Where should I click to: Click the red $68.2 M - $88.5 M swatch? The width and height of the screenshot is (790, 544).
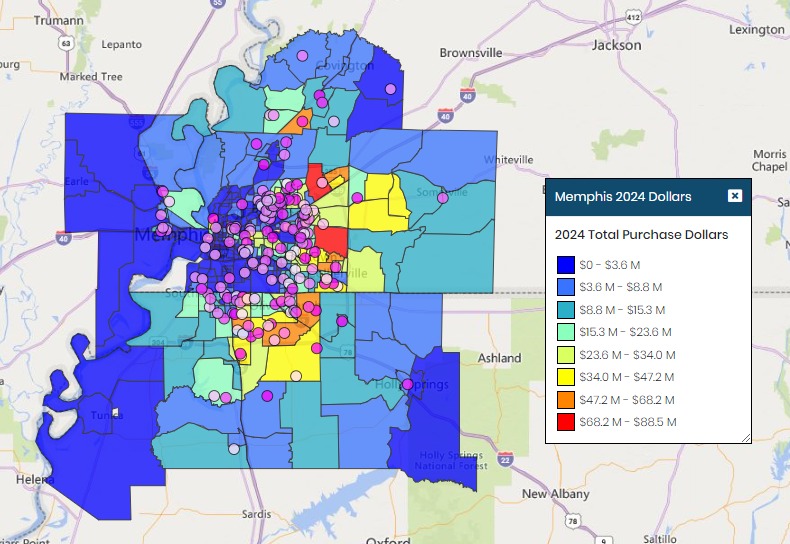tap(566, 422)
